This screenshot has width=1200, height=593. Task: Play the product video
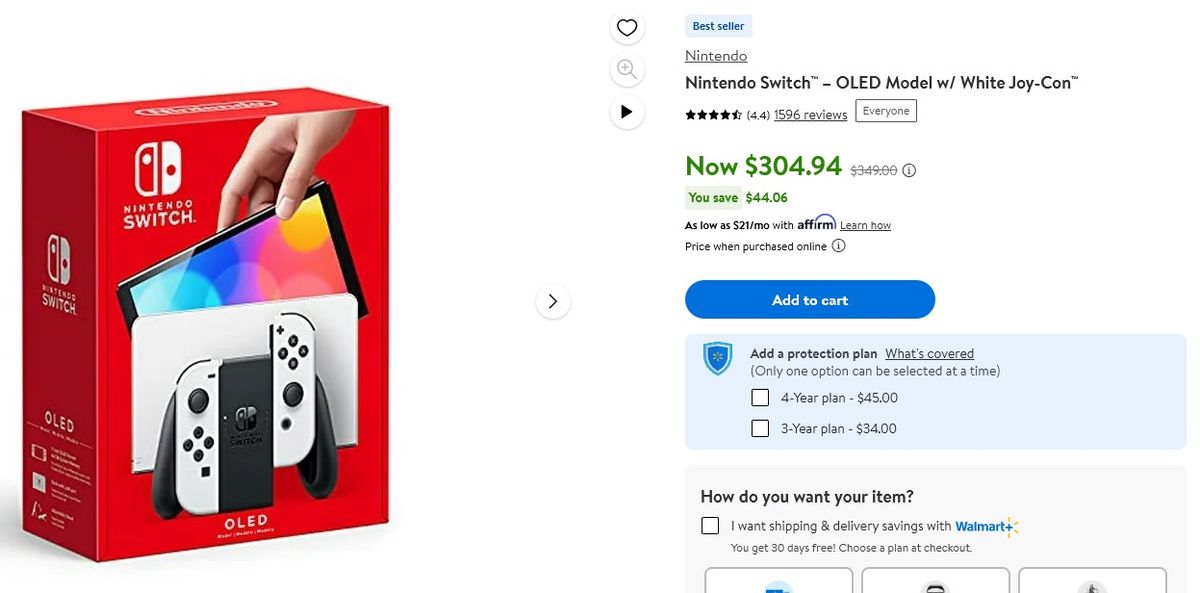(x=627, y=112)
